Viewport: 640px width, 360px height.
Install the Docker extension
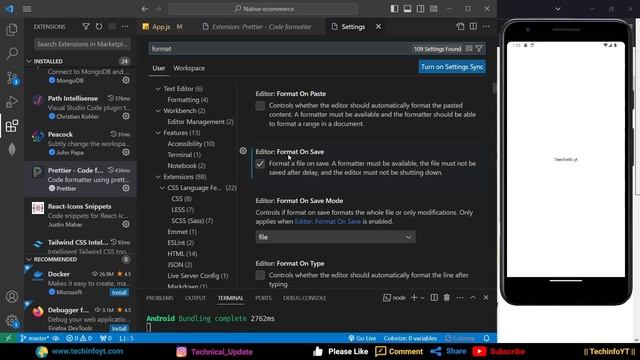[x=119, y=293]
